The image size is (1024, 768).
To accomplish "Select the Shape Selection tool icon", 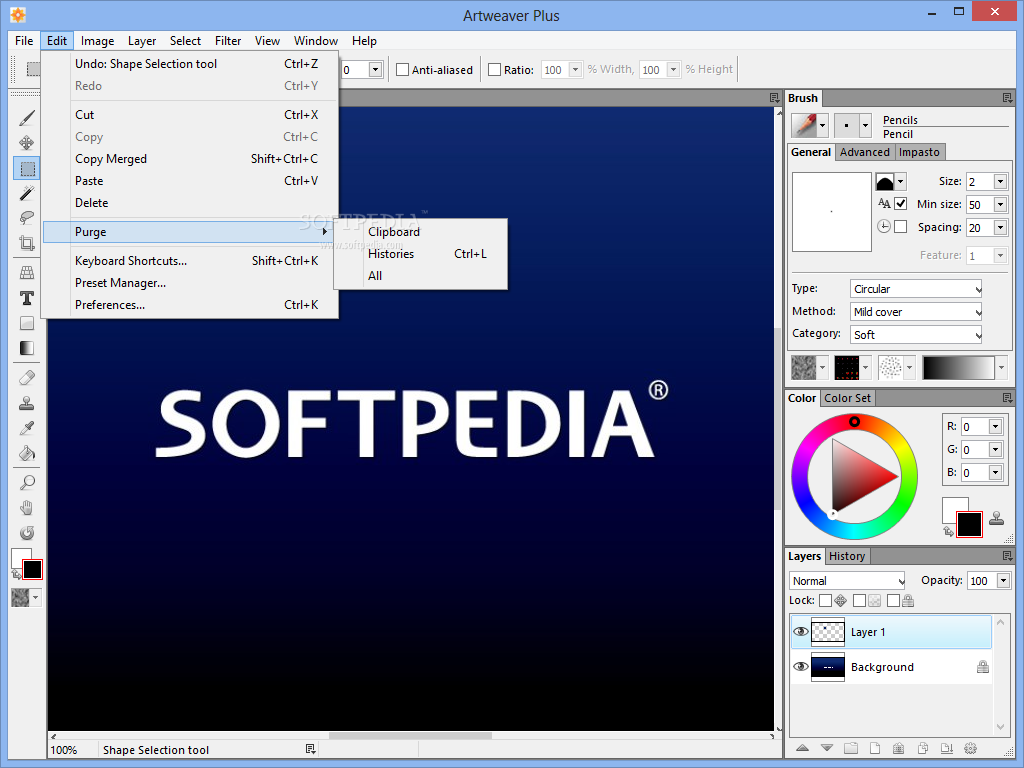I will click(27, 168).
